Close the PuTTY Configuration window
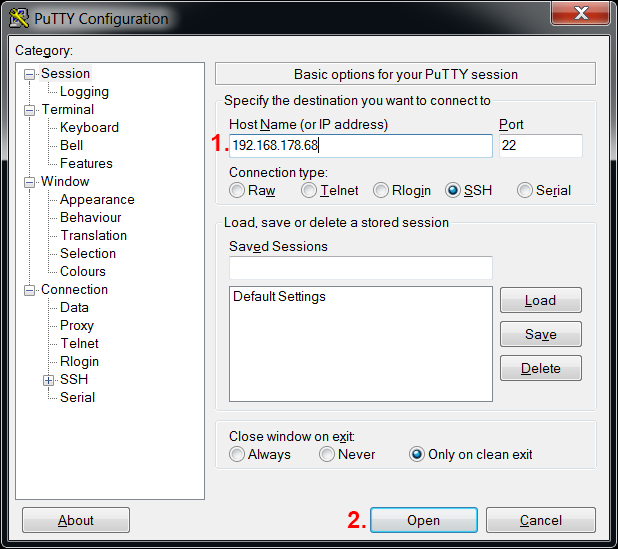 pos(581,13)
